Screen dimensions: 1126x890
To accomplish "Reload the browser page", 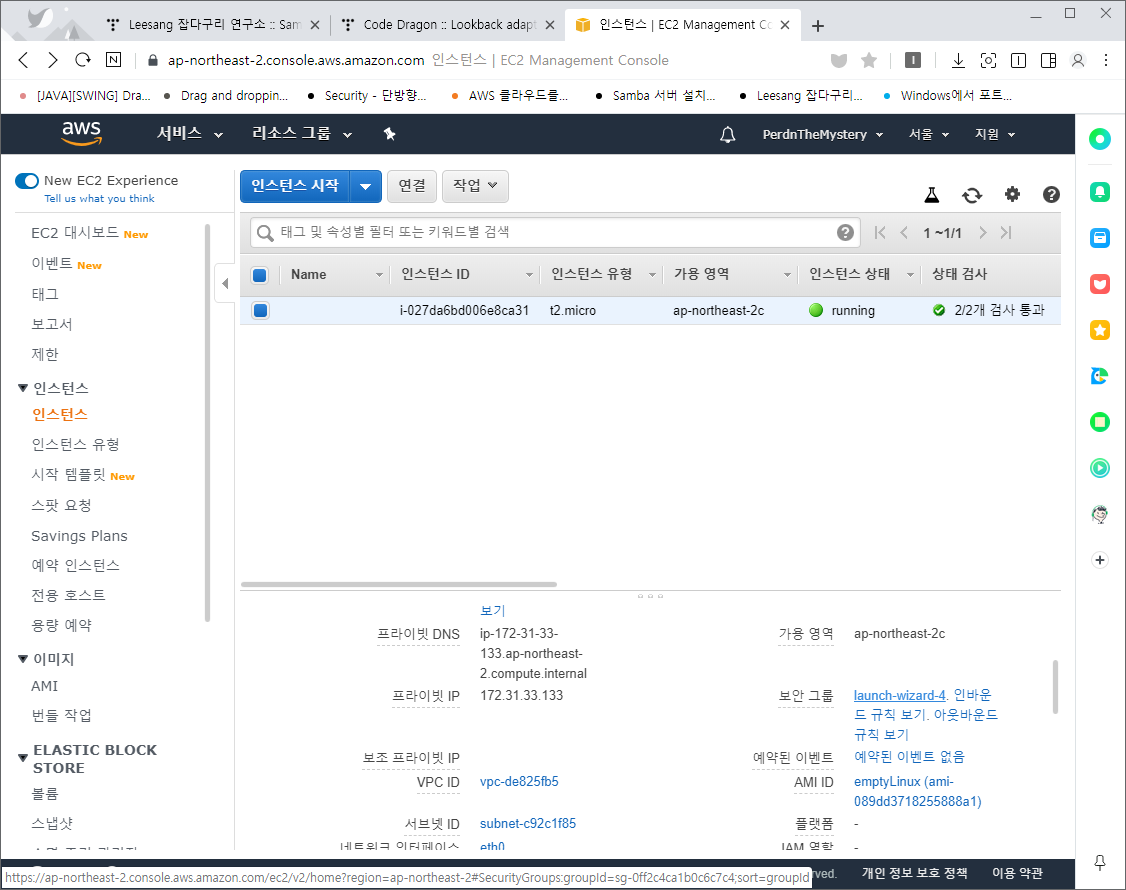I will click(x=83, y=60).
